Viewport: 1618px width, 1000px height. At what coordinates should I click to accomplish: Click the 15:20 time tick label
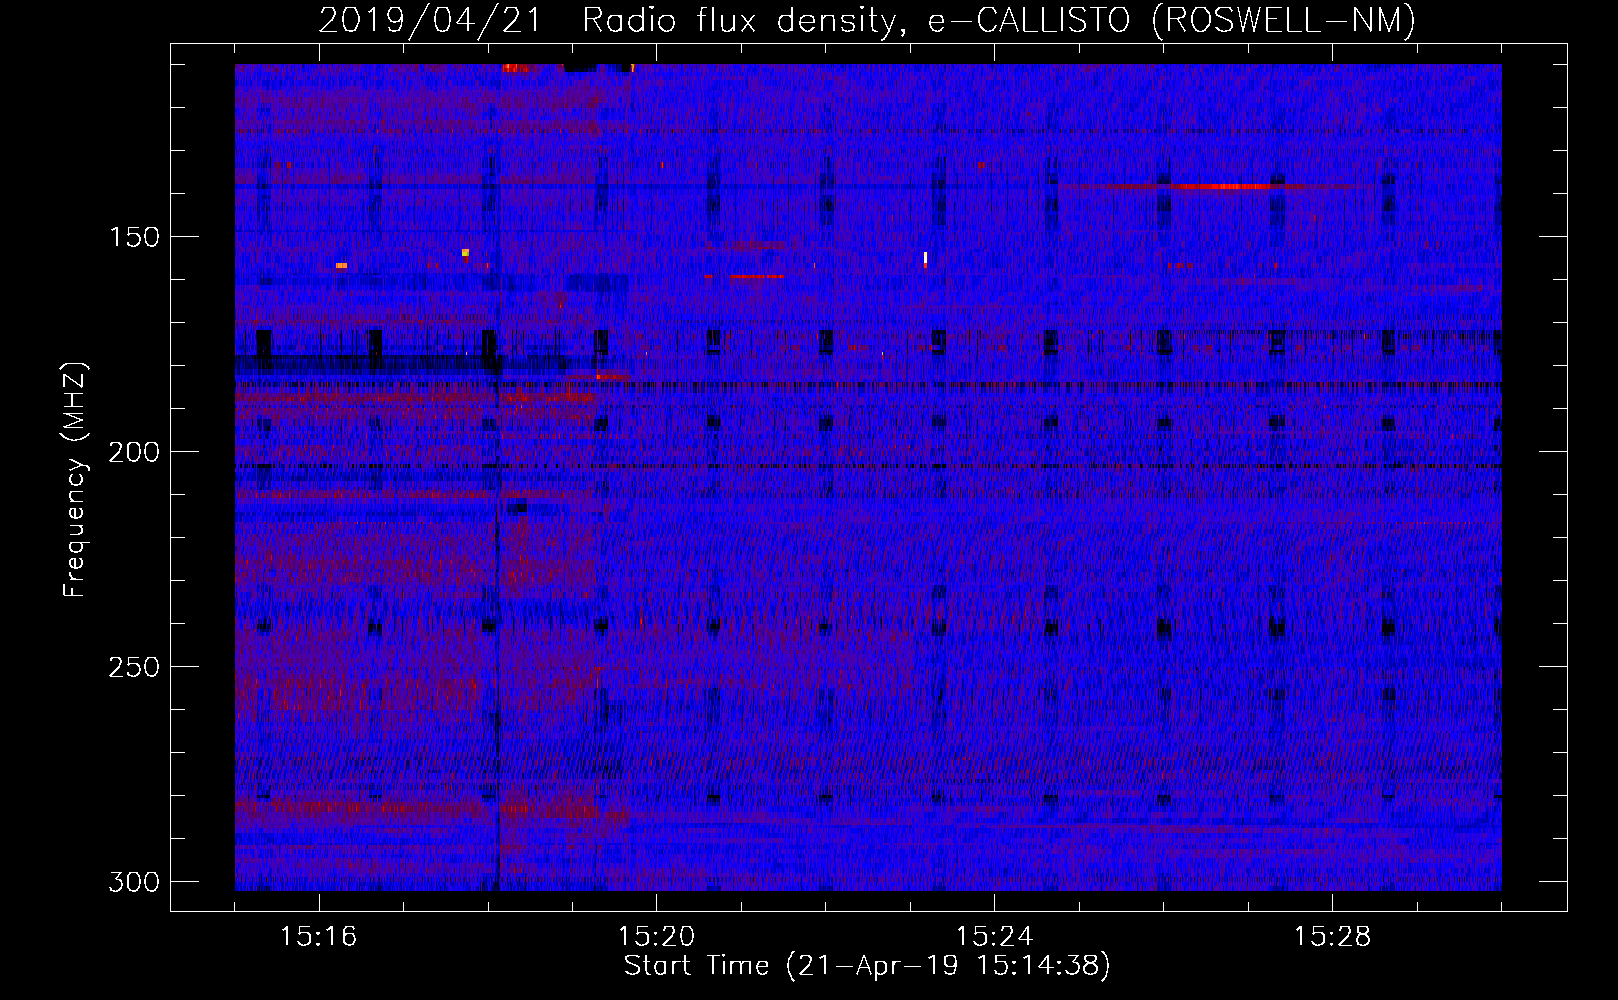coord(656,936)
